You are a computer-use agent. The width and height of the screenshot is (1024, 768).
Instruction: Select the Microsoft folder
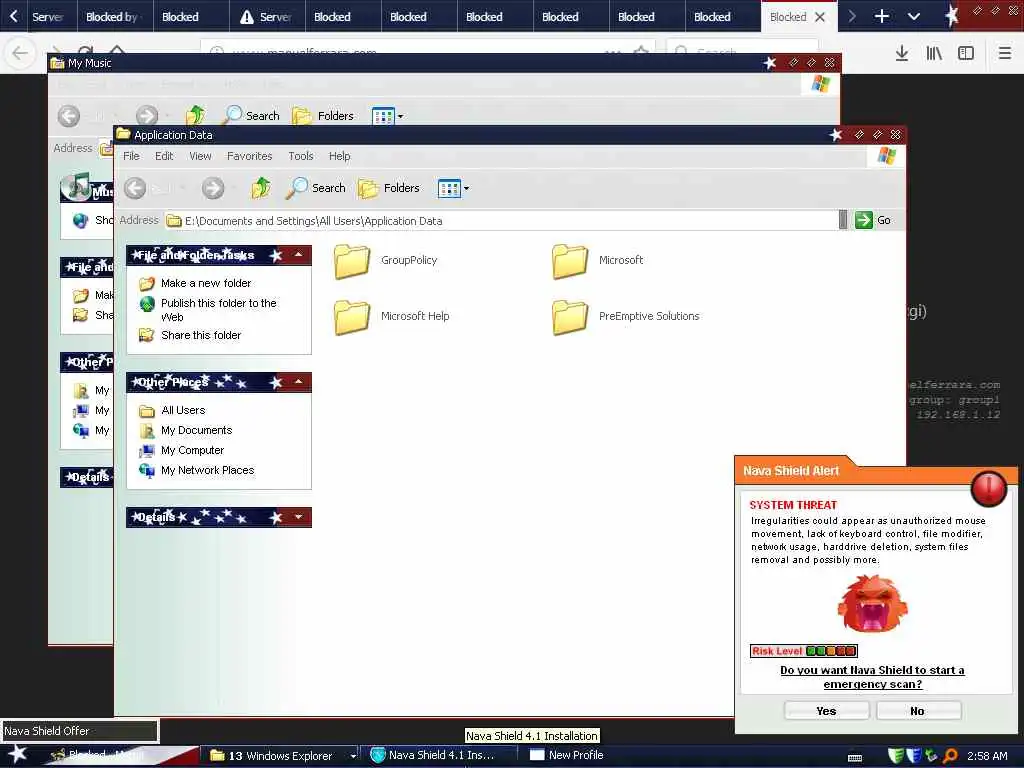tap(598, 261)
